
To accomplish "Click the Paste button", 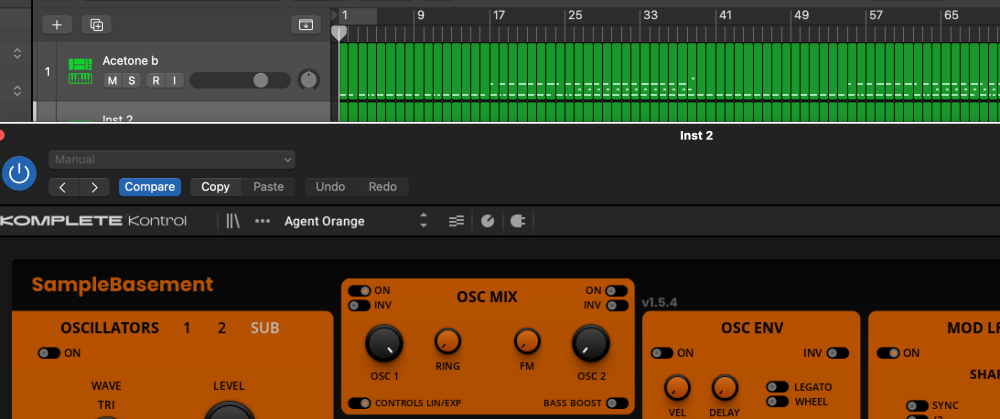I will pos(268,187).
